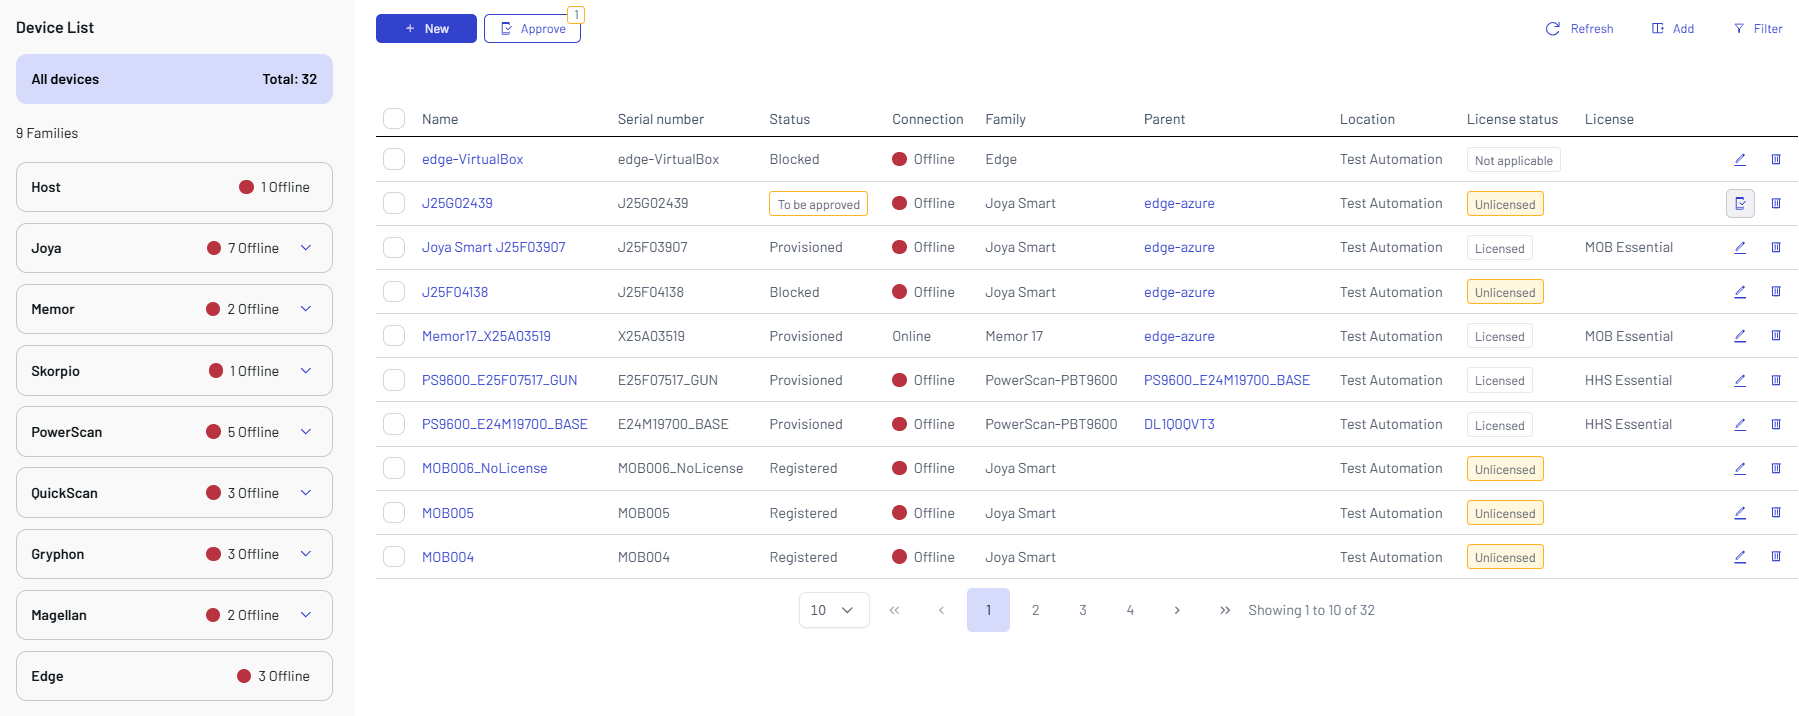Sort by License status column header
Viewport: 1799px width, 716px height.
point(1512,119)
